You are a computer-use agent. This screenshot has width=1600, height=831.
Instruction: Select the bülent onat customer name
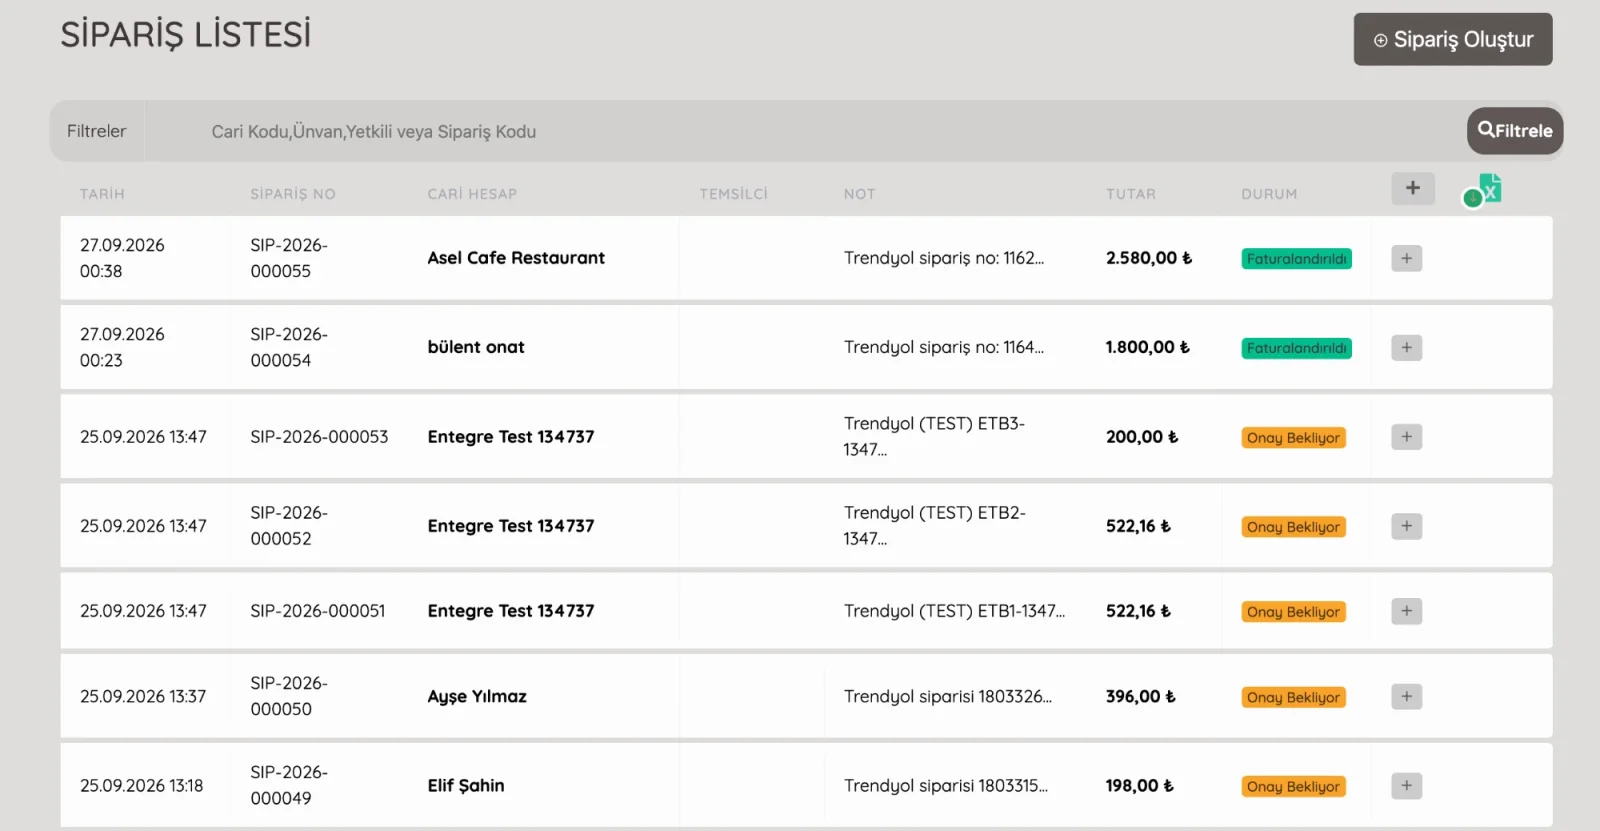tap(475, 347)
